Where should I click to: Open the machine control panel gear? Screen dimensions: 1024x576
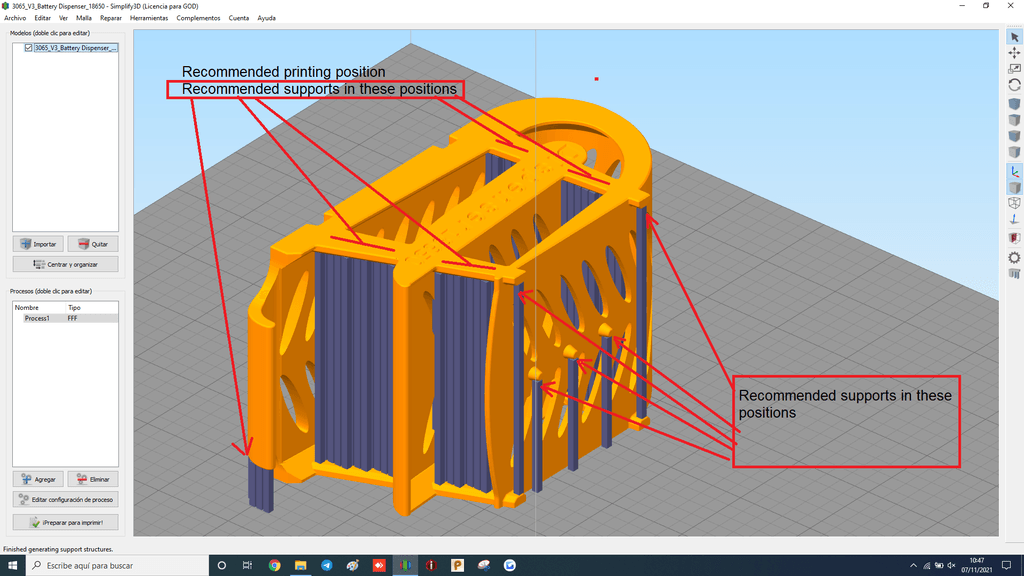pos(1014,257)
